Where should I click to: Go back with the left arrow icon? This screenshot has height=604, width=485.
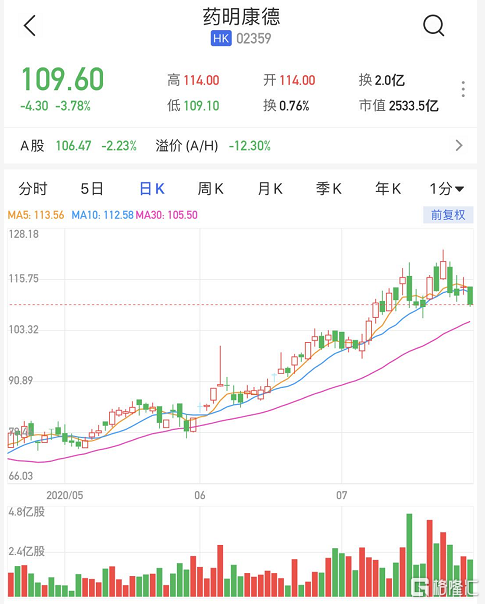pos(30,26)
